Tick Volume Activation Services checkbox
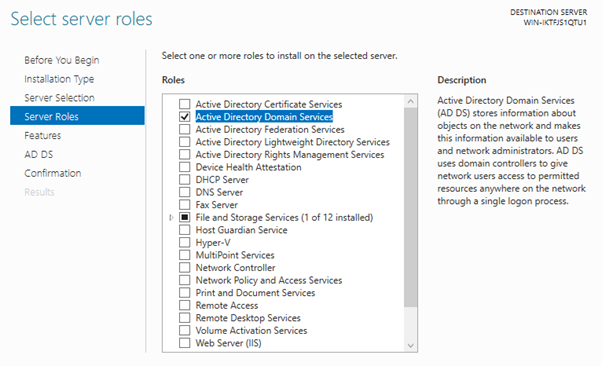The height and width of the screenshot is (366, 602). pos(185,330)
